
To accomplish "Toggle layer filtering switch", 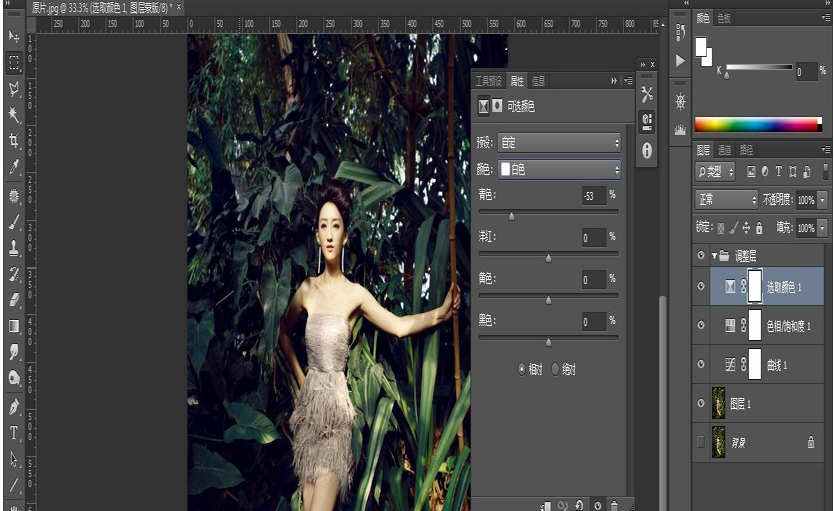I will (825, 171).
